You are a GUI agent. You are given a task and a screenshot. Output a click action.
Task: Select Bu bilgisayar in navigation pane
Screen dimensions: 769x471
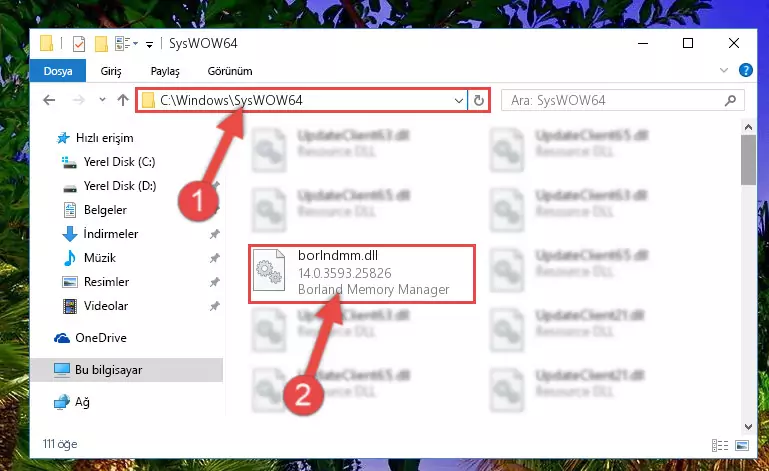click(127, 370)
